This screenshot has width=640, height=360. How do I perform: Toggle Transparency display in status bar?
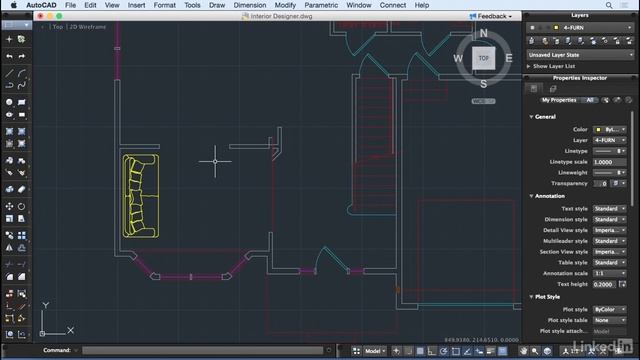click(x=502, y=351)
